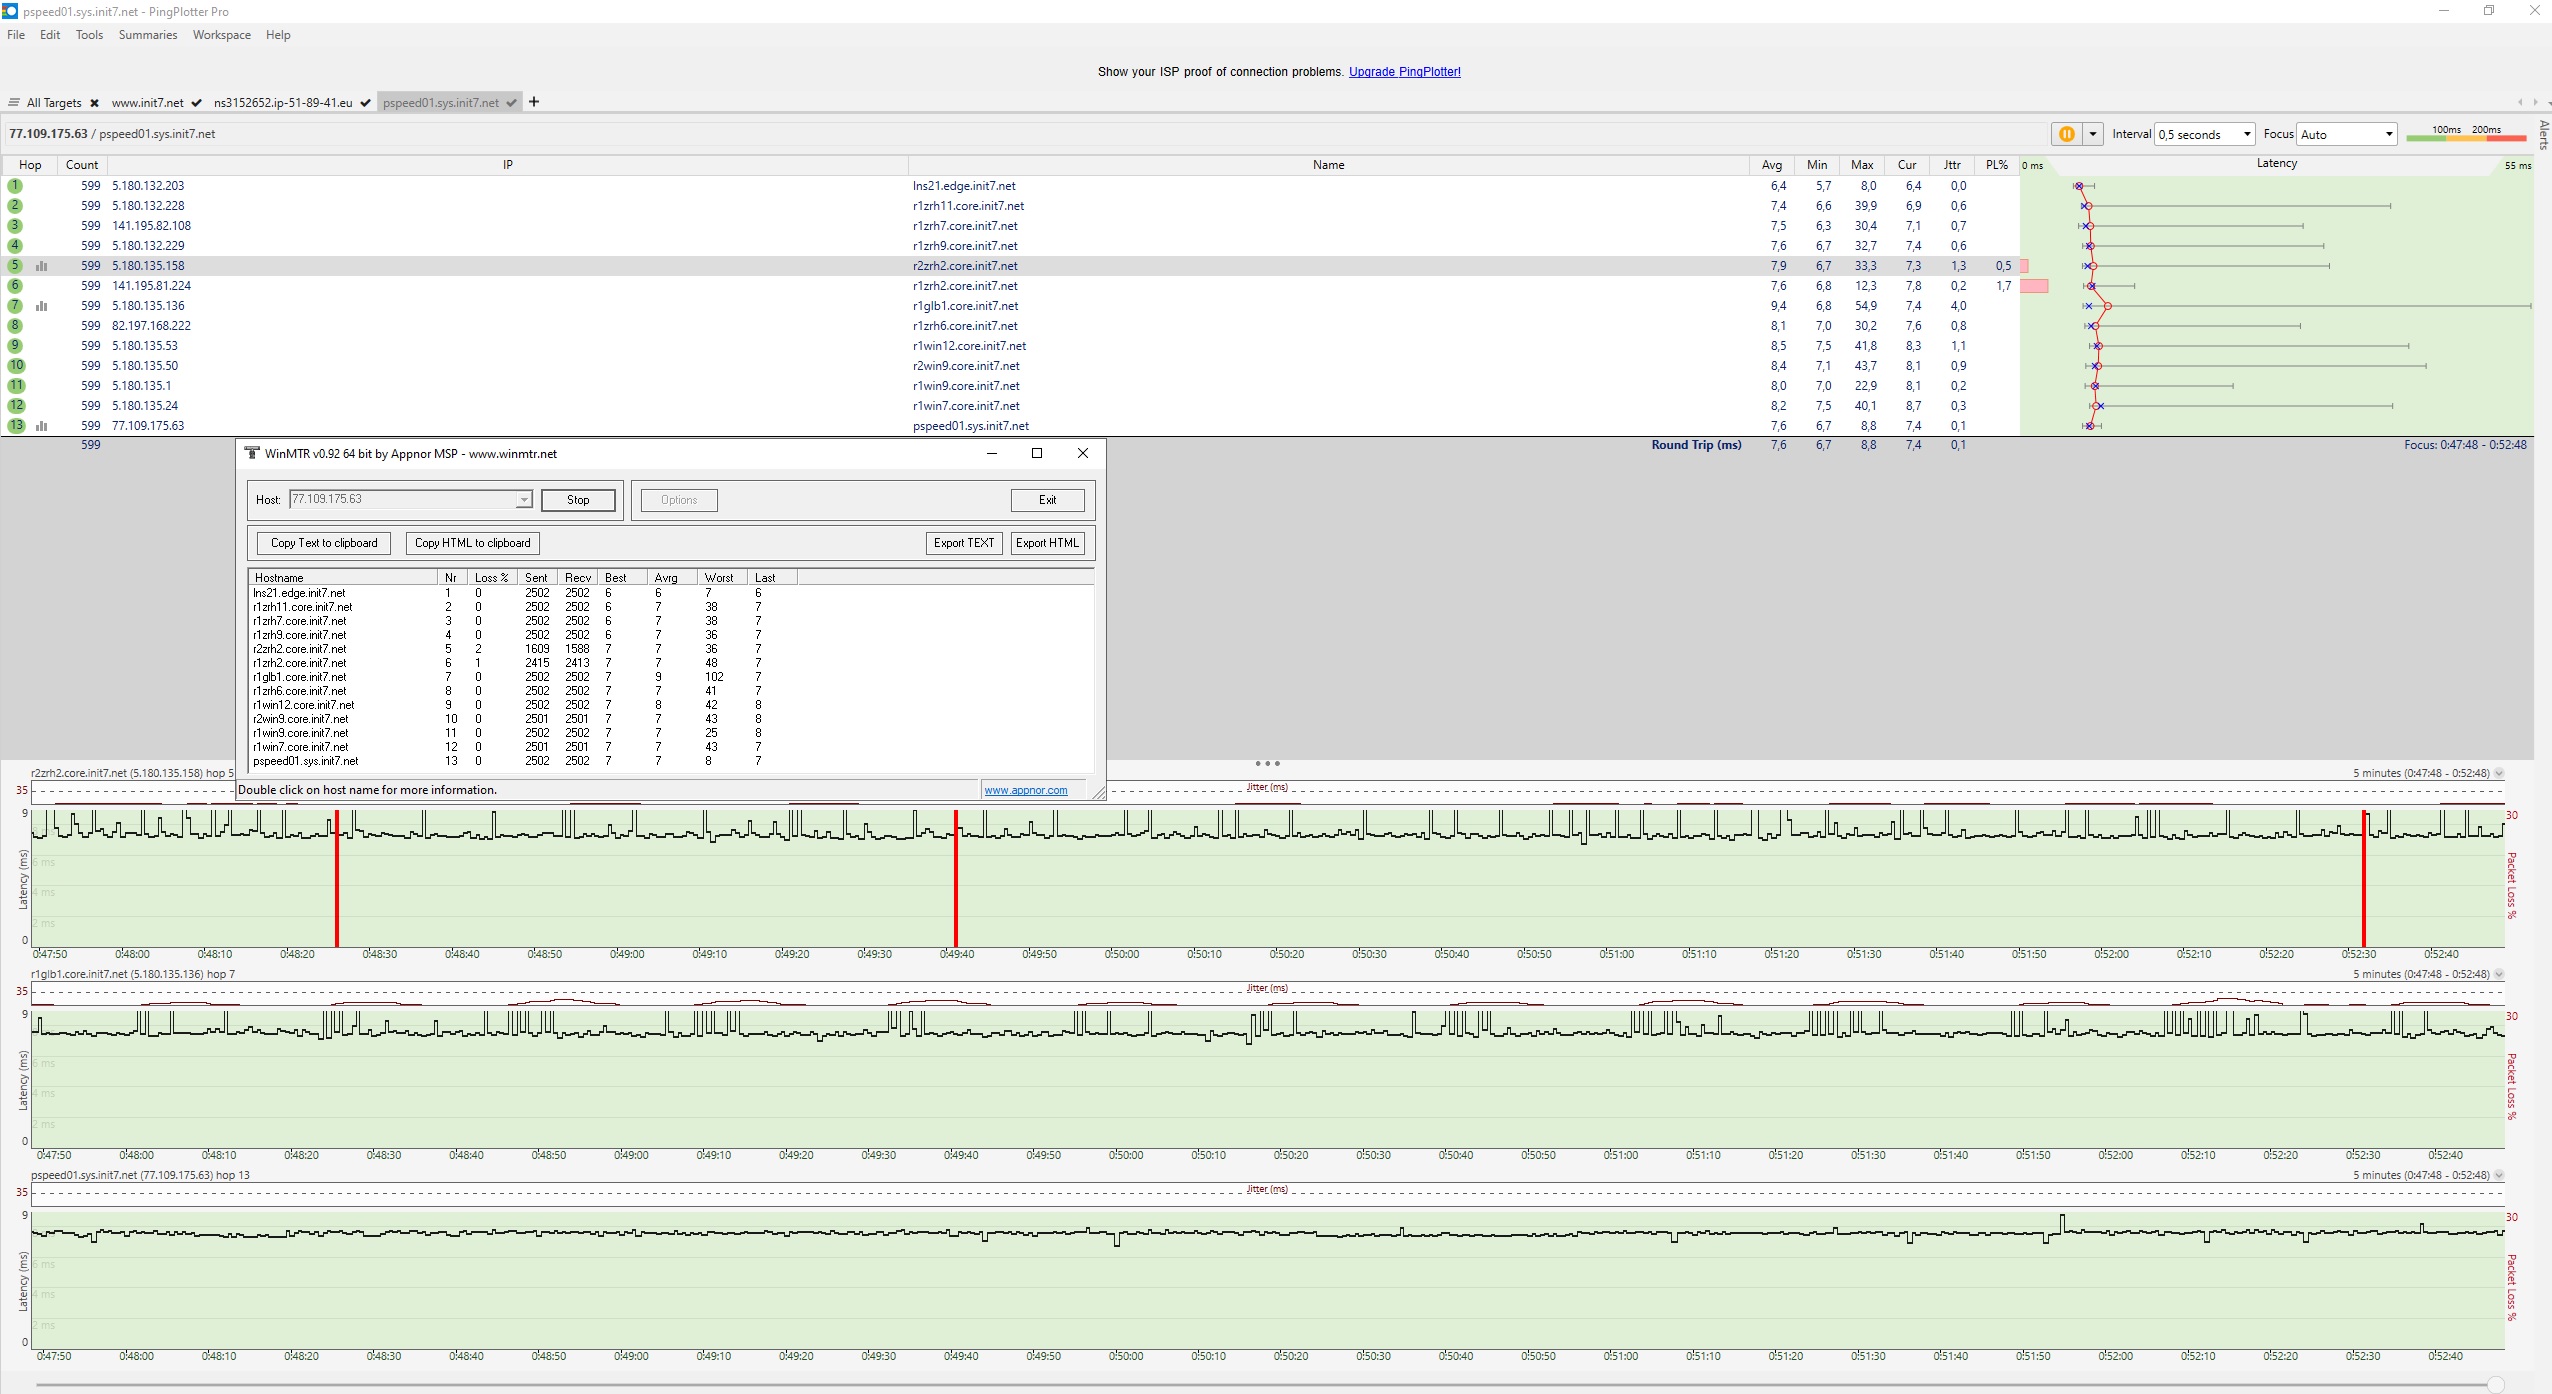Toggle the checkmark on the www.init7.net tab
Image resolution: width=2552 pixels, height=1394 pixels.
[197, 103]
